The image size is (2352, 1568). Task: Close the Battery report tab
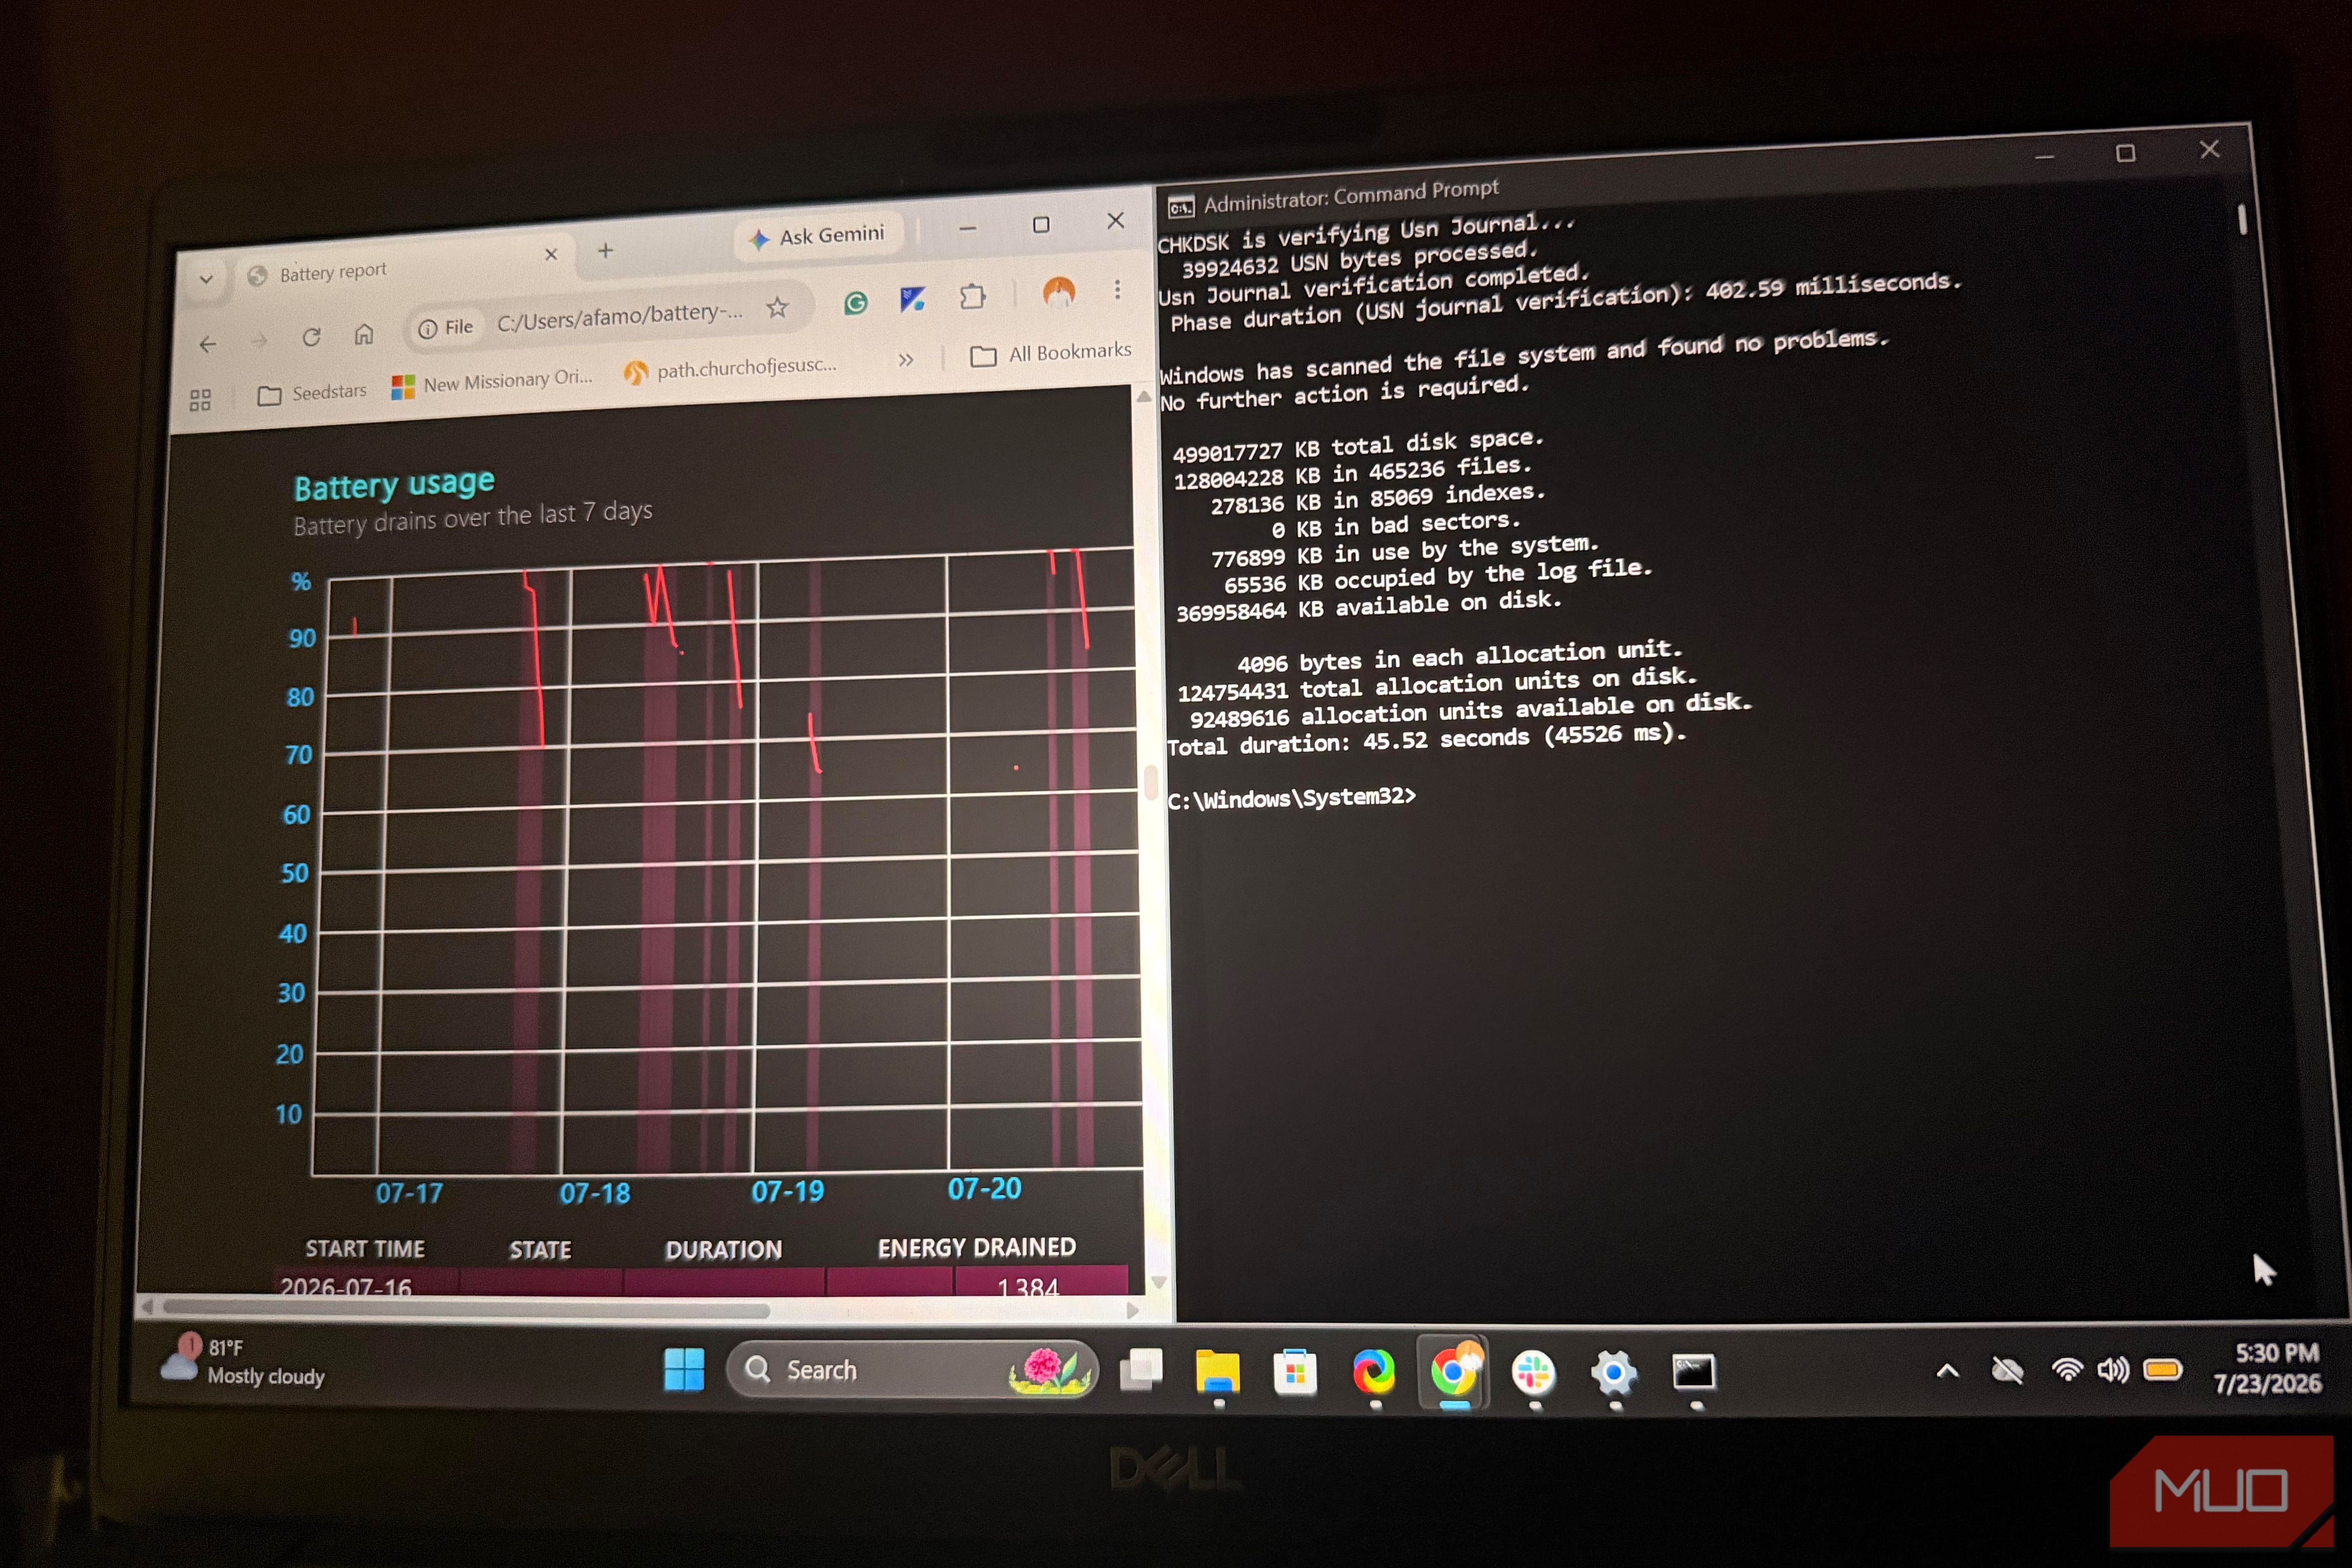coord(551,254)
